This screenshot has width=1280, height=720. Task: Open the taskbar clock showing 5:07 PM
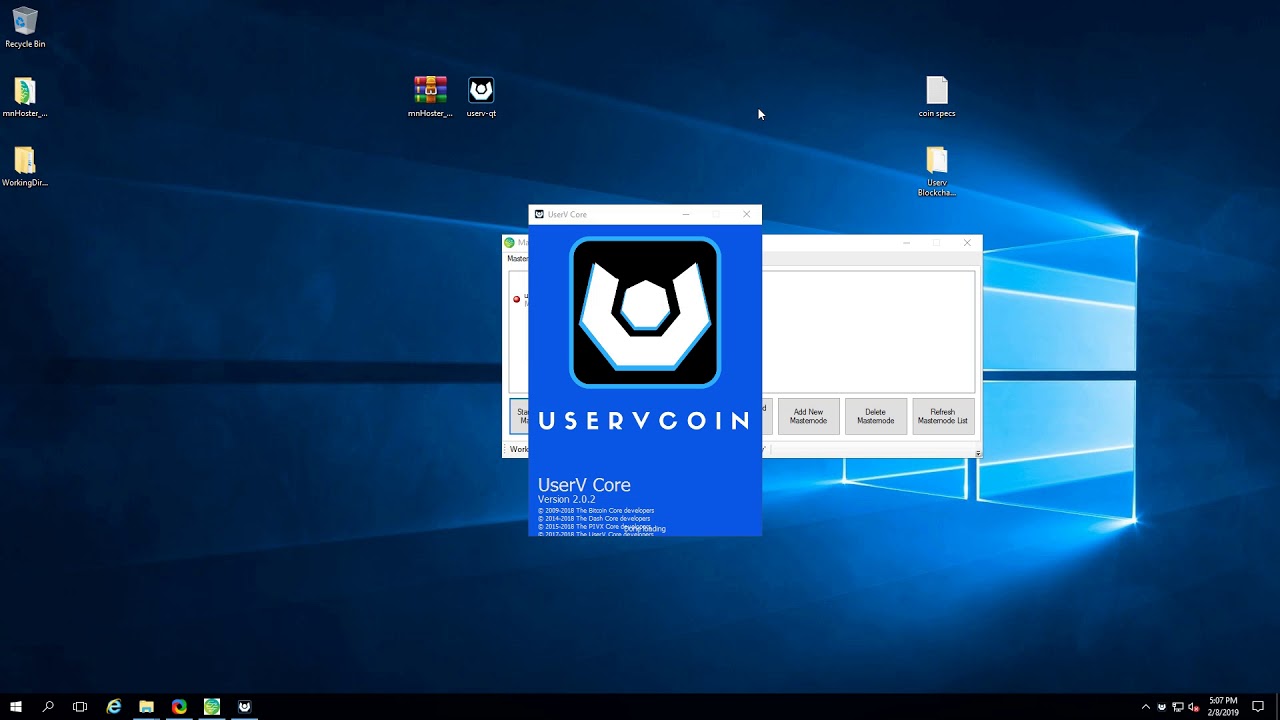[1223, 706]
